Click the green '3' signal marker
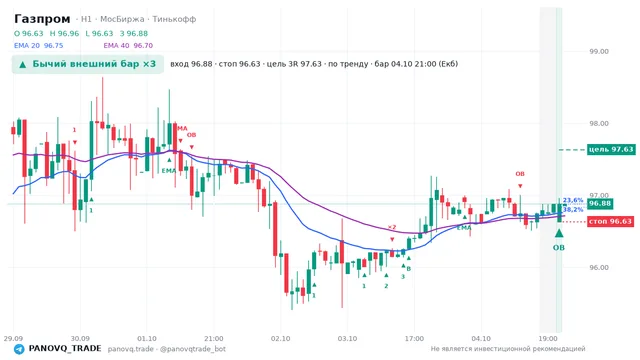 pos(403,277)
